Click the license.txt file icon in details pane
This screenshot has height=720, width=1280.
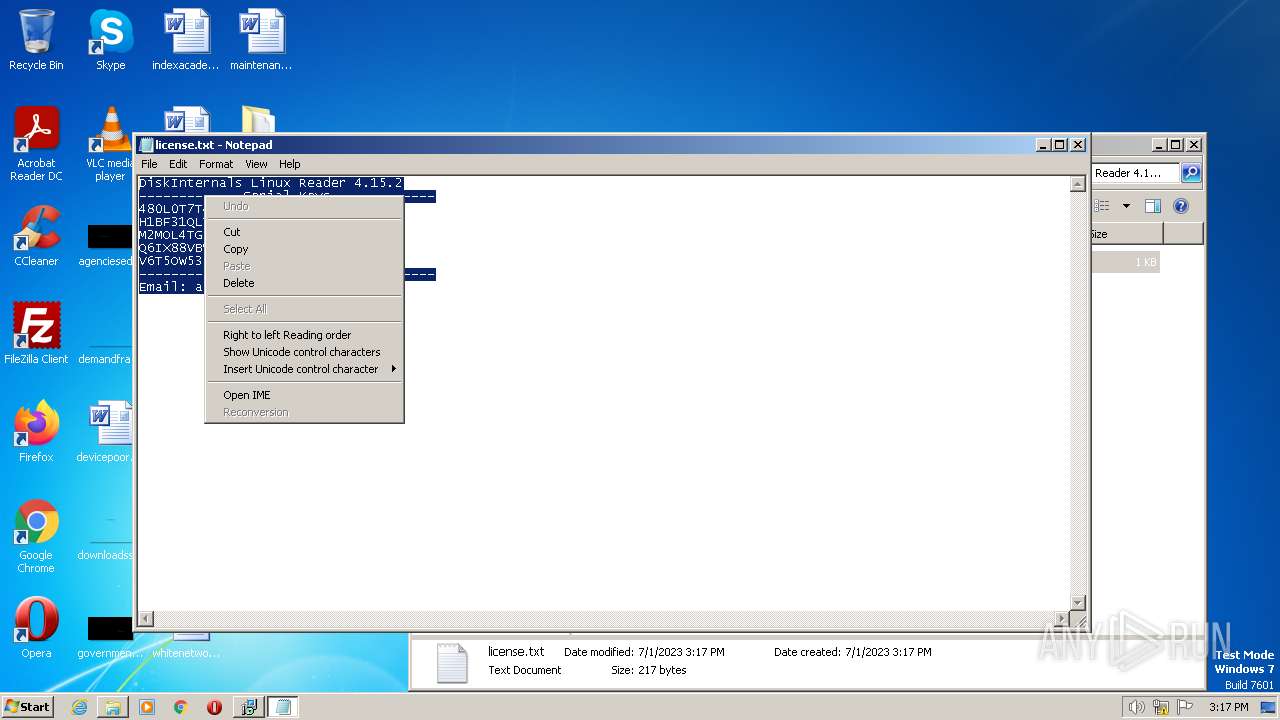451,663
